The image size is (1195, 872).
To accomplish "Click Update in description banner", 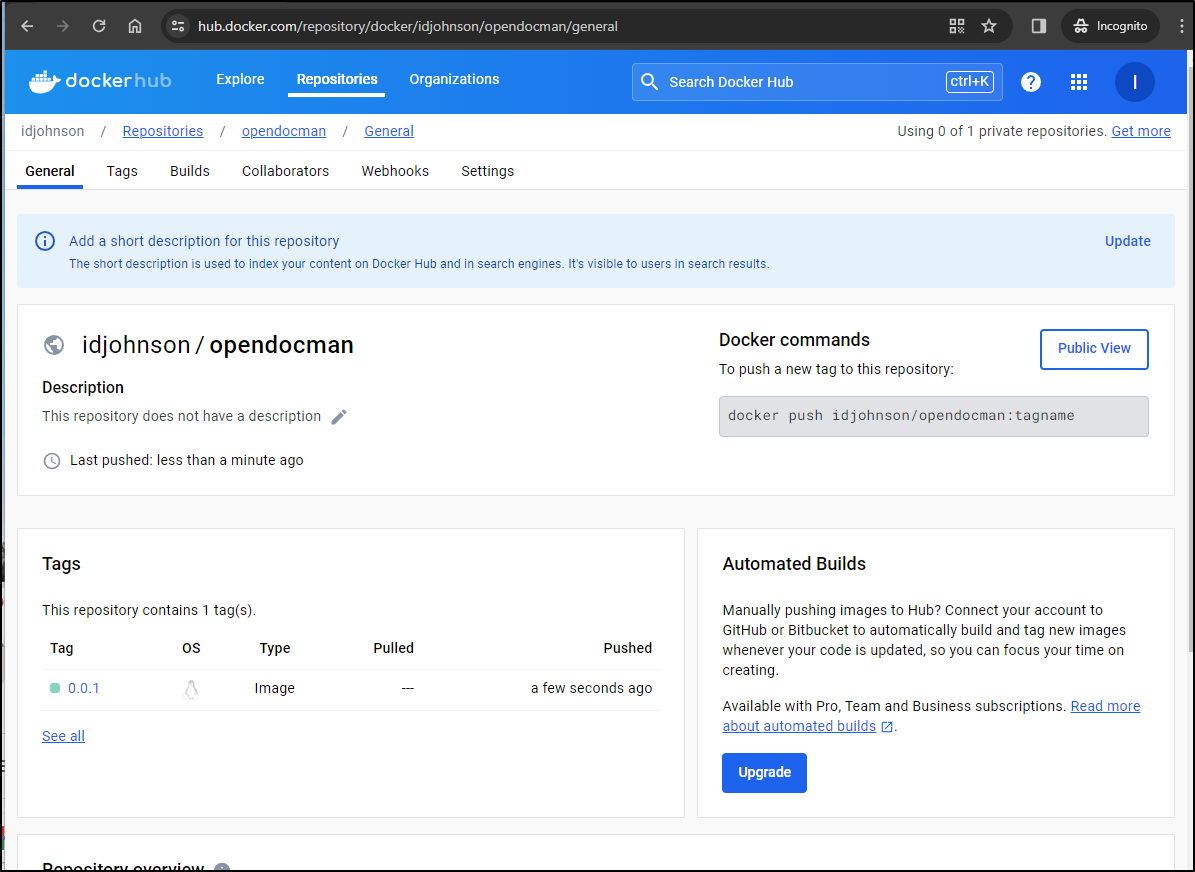I will click(1128, 241).
